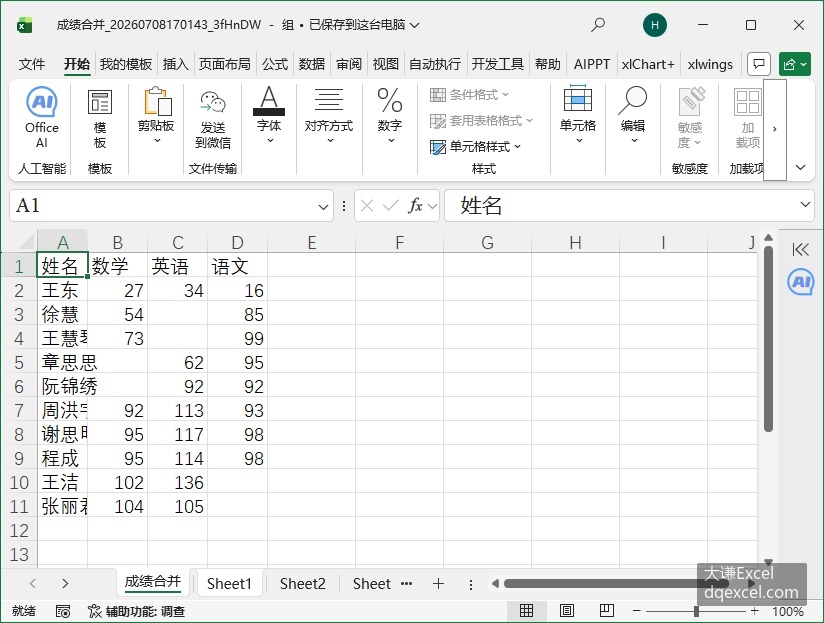Go to the previous sheet arrow
Image resolution: width=824 pixels, height=623 pixels.
[x=33, y=583]
